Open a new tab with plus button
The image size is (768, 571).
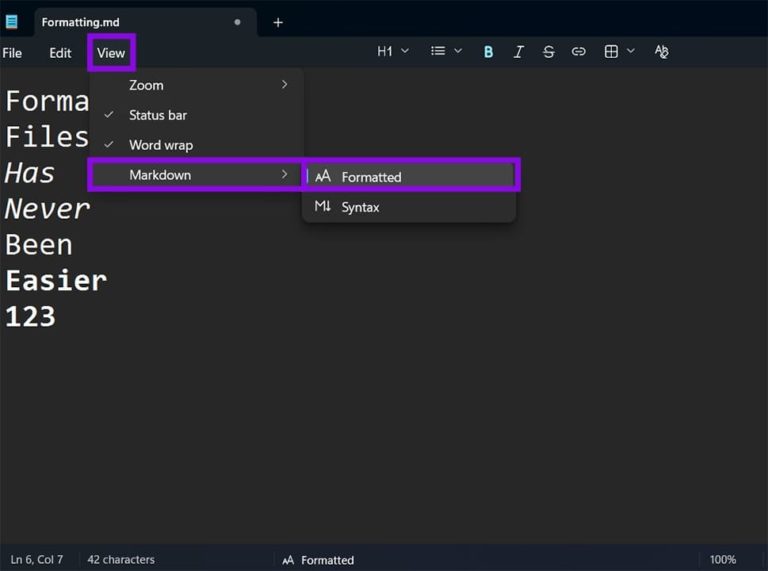[278, 23]
